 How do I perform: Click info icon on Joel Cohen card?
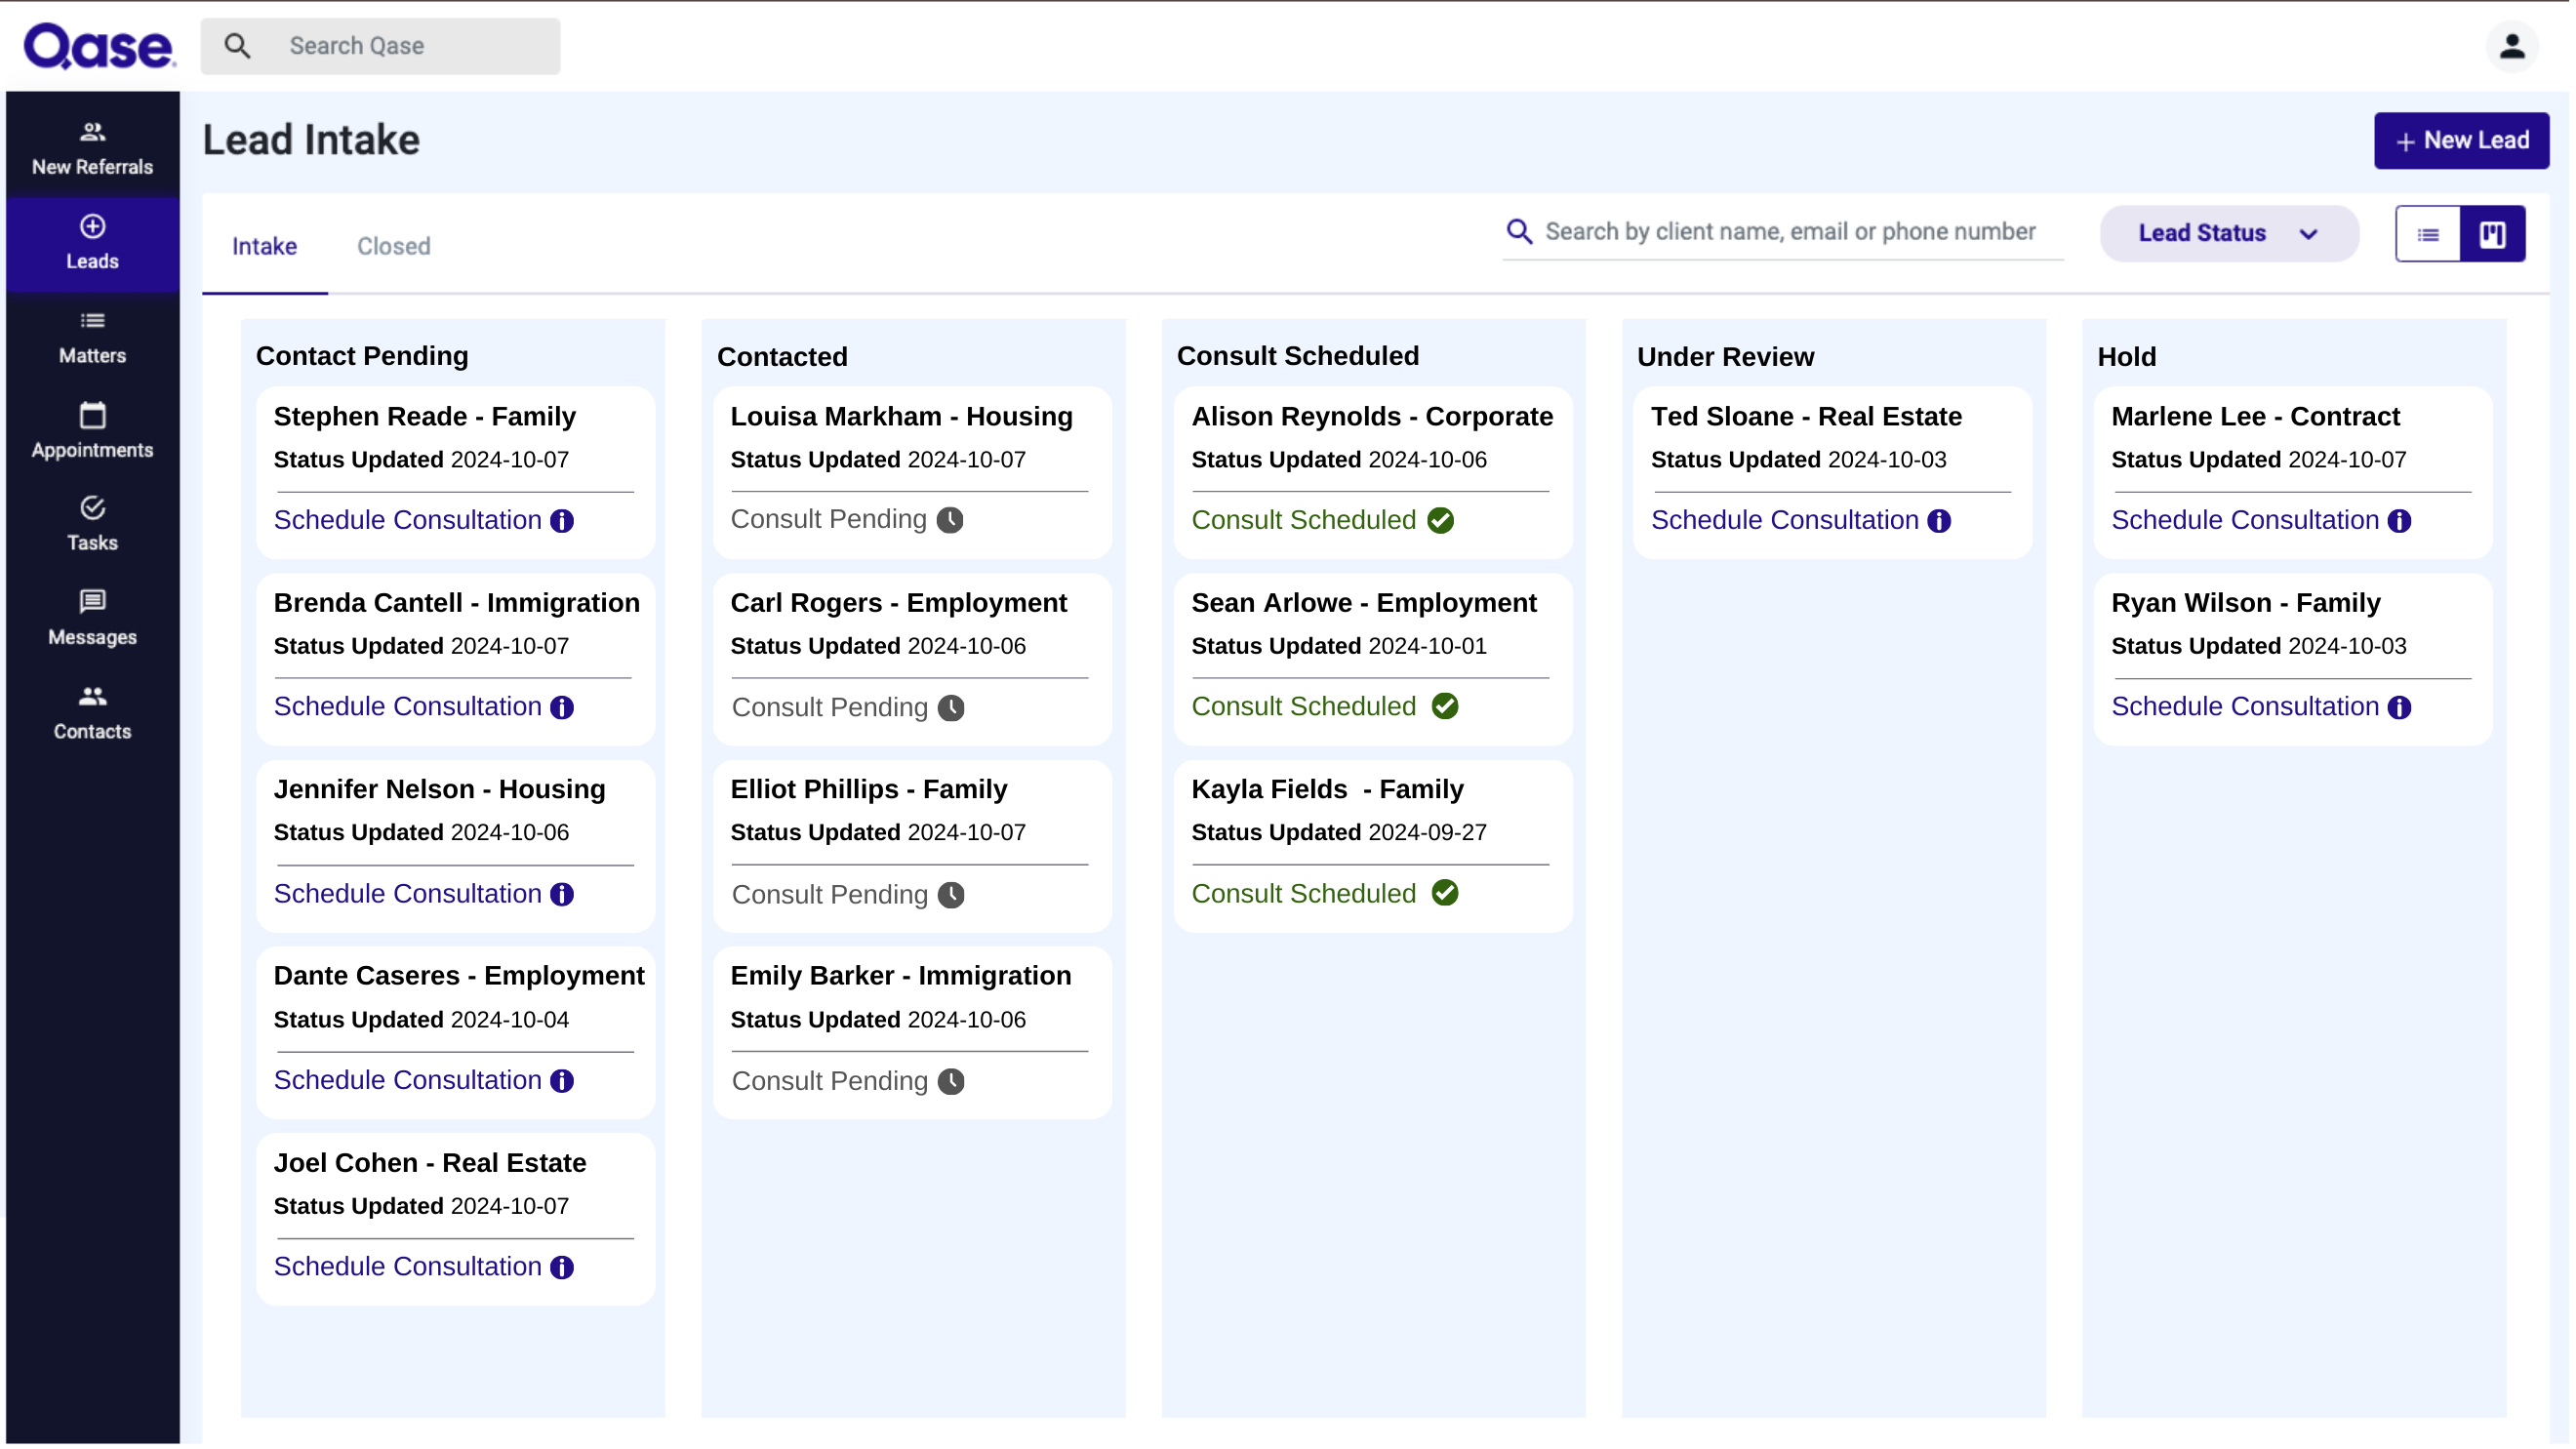pyautogui.click(x=563, y=1269)
